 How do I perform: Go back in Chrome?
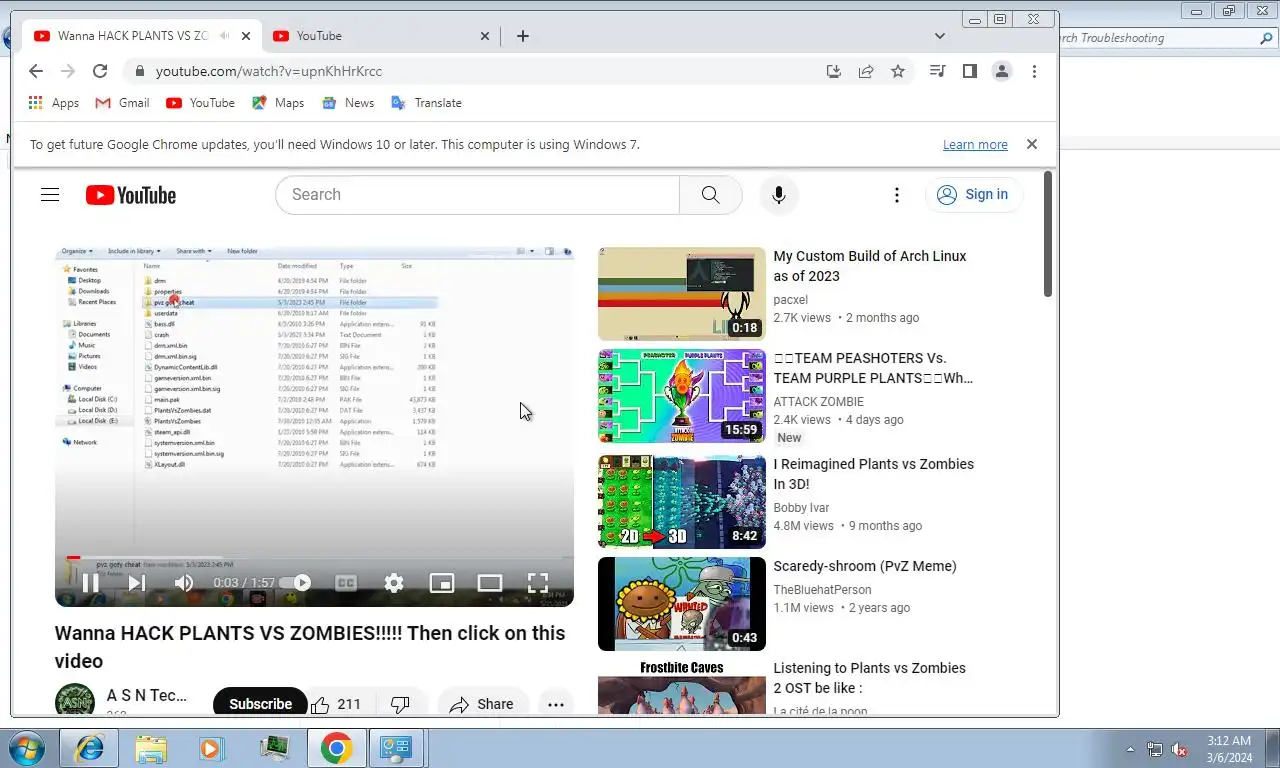(36, 71)
